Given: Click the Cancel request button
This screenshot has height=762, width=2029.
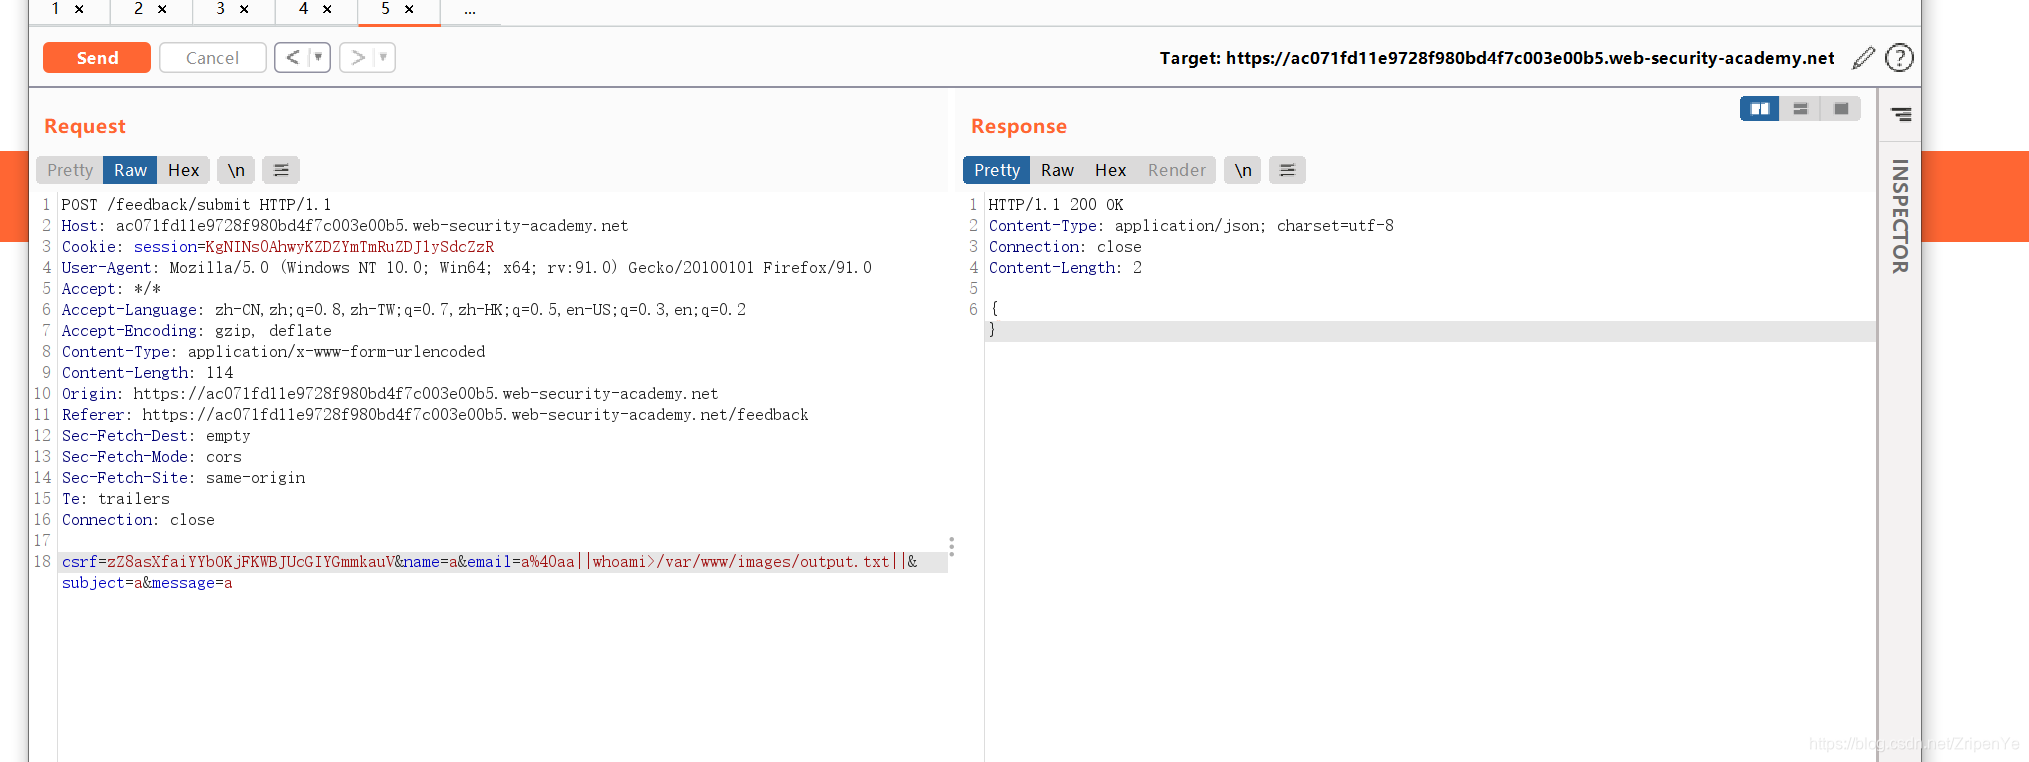Looking at the screenshot, I should 212,58.
